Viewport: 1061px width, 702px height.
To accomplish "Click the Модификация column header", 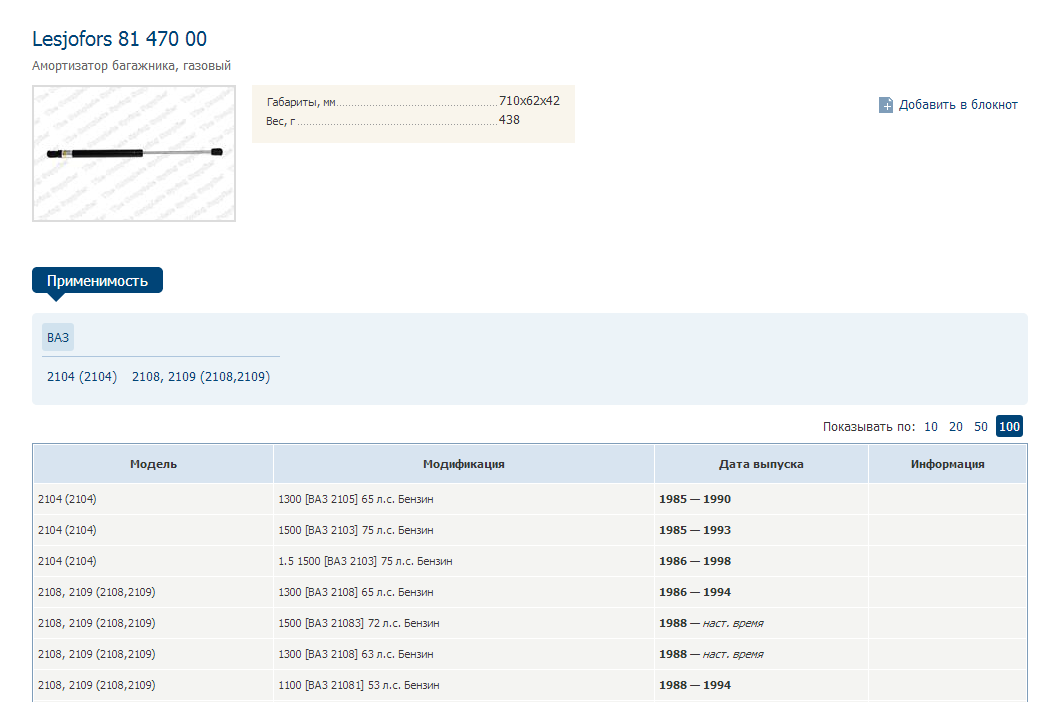I will coord(464,464).
